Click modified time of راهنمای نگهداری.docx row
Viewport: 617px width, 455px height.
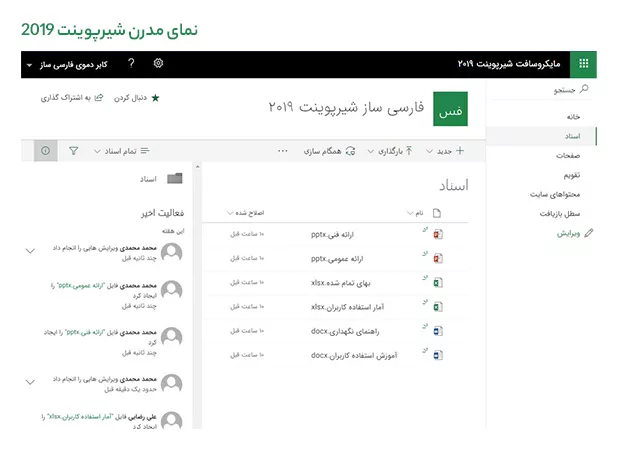pyautogui.click(x=247, y=331)
